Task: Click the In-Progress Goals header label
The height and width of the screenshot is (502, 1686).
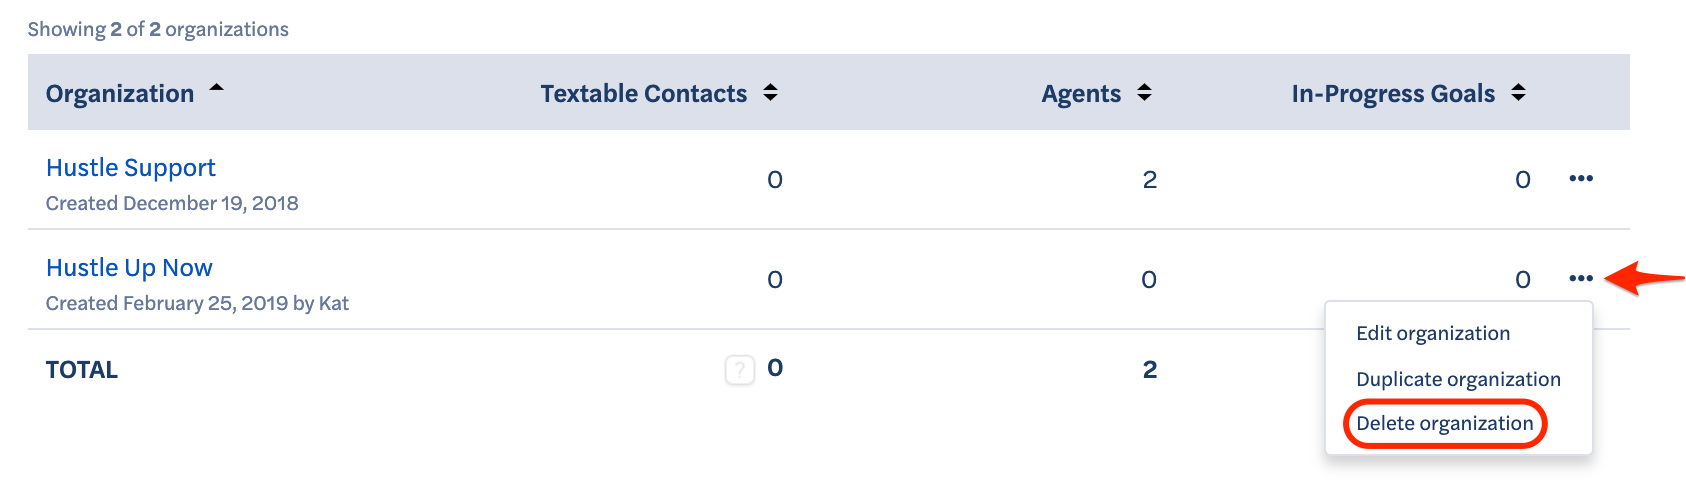Action: pyautogui.click(x=1393, y=94)
